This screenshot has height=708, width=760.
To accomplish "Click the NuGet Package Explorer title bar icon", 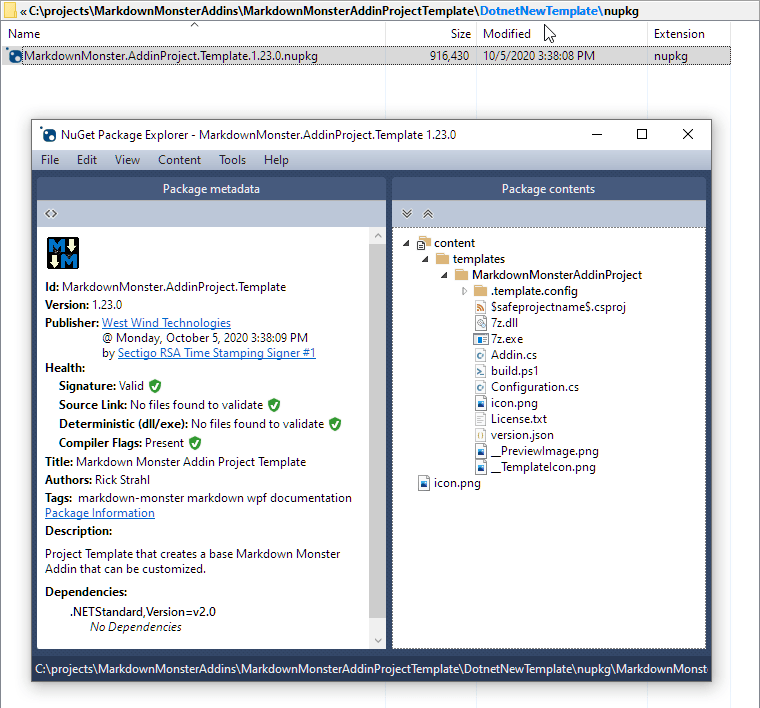I will pyautogui.click(x=48, y=134).
